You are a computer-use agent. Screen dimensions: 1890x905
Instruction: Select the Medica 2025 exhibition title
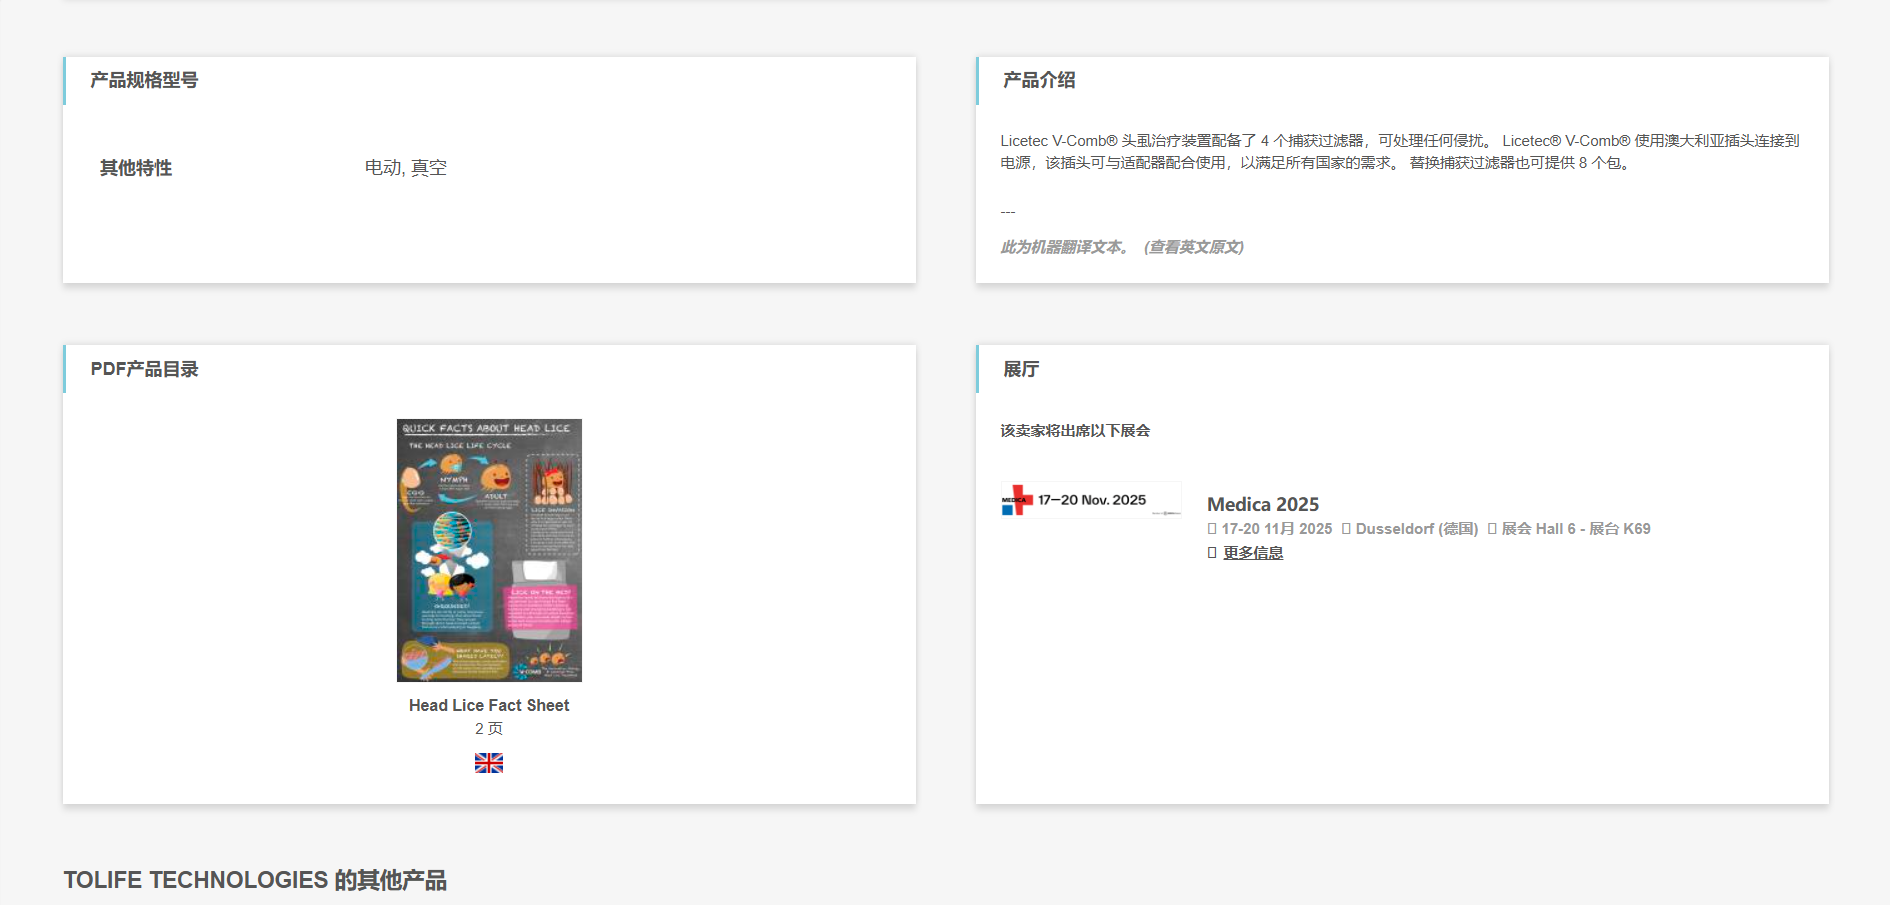(1263, 504)
